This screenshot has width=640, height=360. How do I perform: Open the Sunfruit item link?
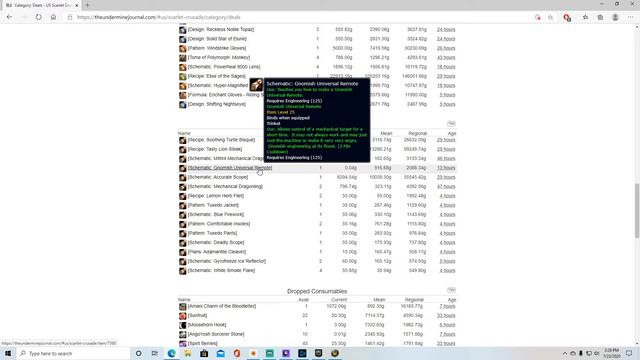[198, 316]
